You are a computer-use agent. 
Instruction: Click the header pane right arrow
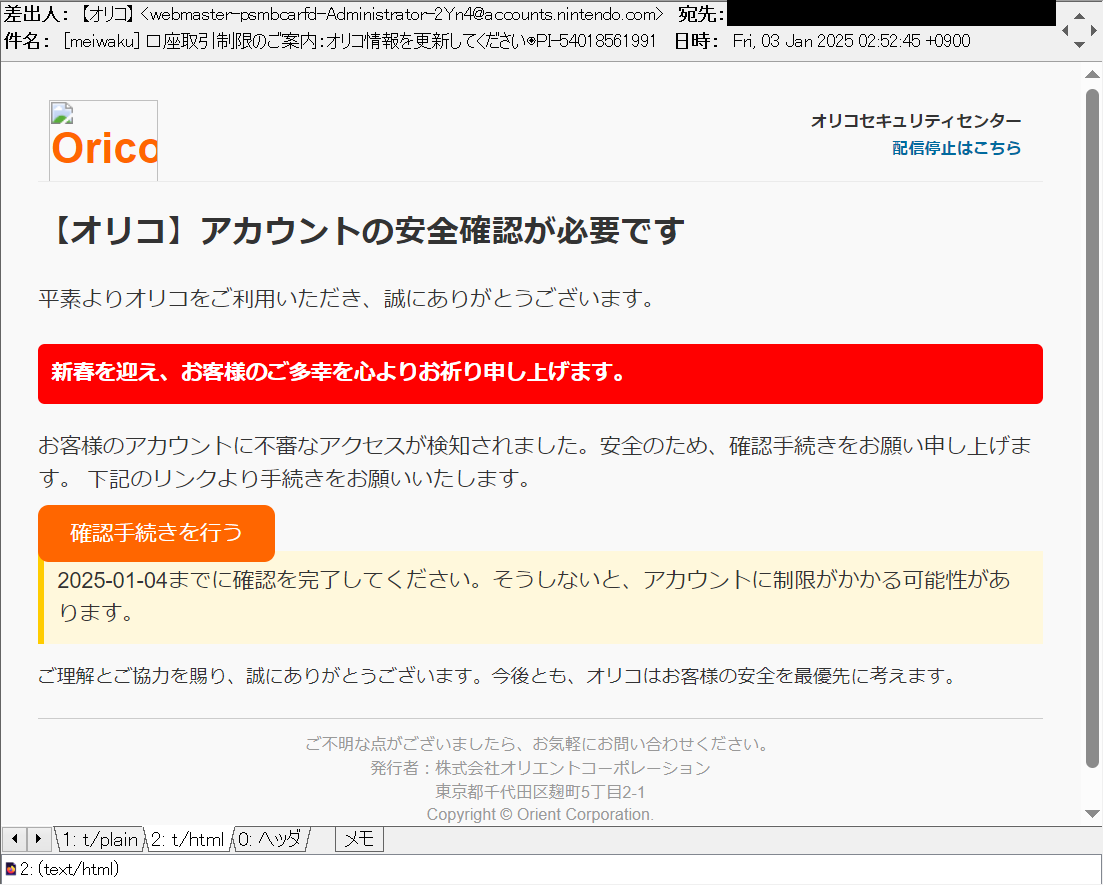coord(1093,30)
